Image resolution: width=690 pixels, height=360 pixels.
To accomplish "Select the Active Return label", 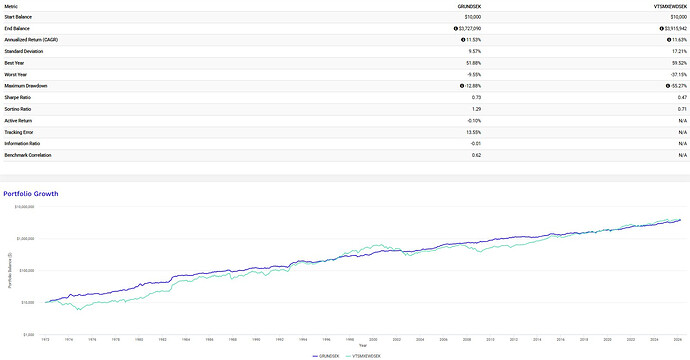I will [18, 121].
